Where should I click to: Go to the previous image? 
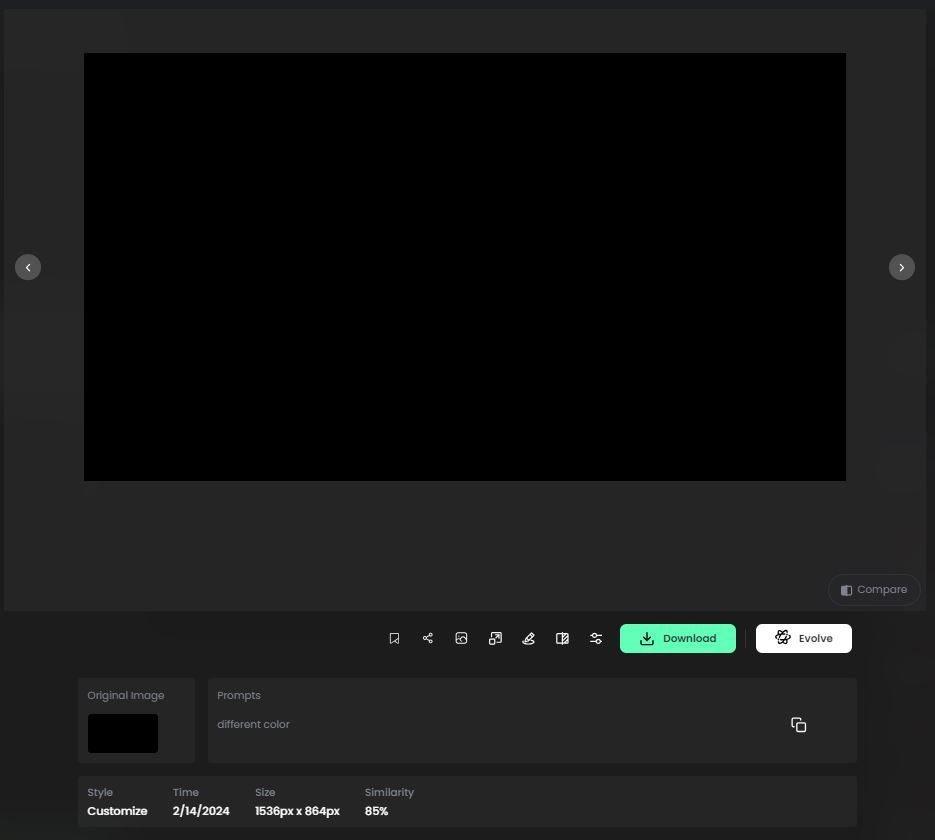[x=28, y=267]
